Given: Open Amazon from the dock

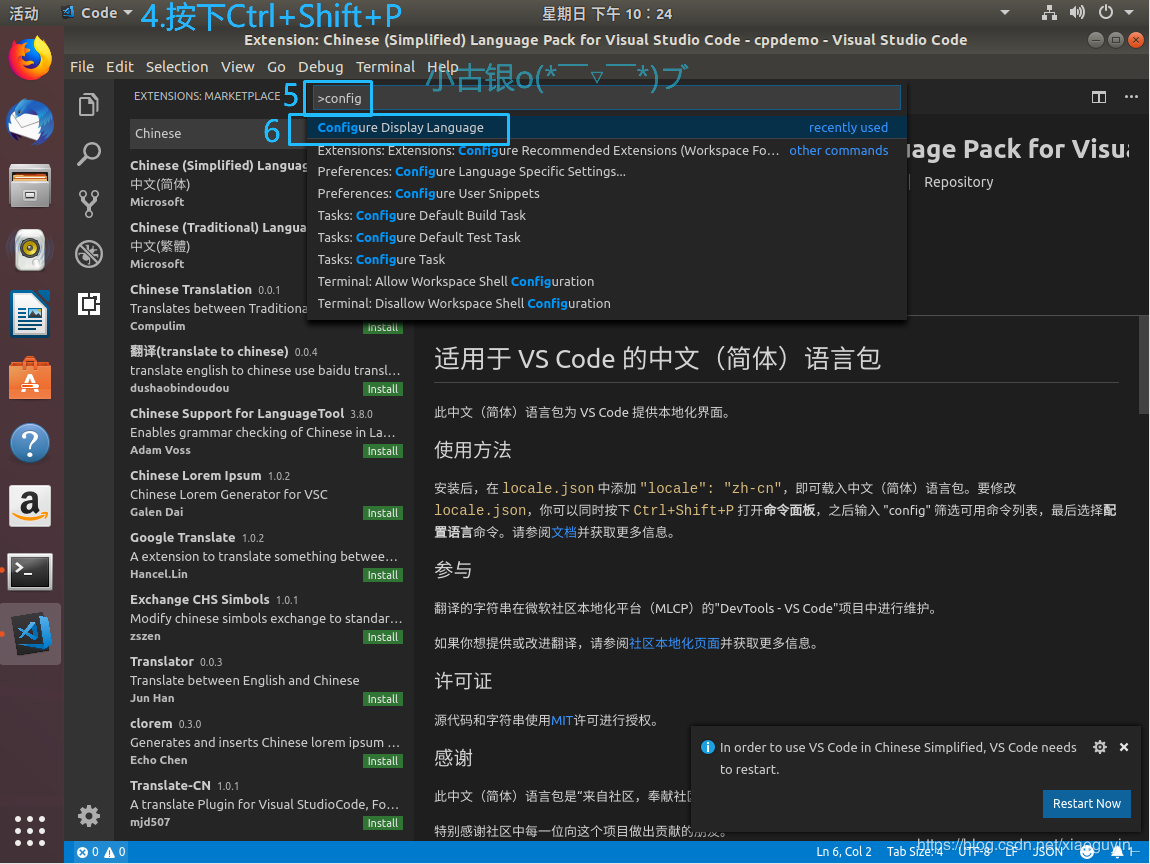Looking at the screenshot, I should pos(30,506).
